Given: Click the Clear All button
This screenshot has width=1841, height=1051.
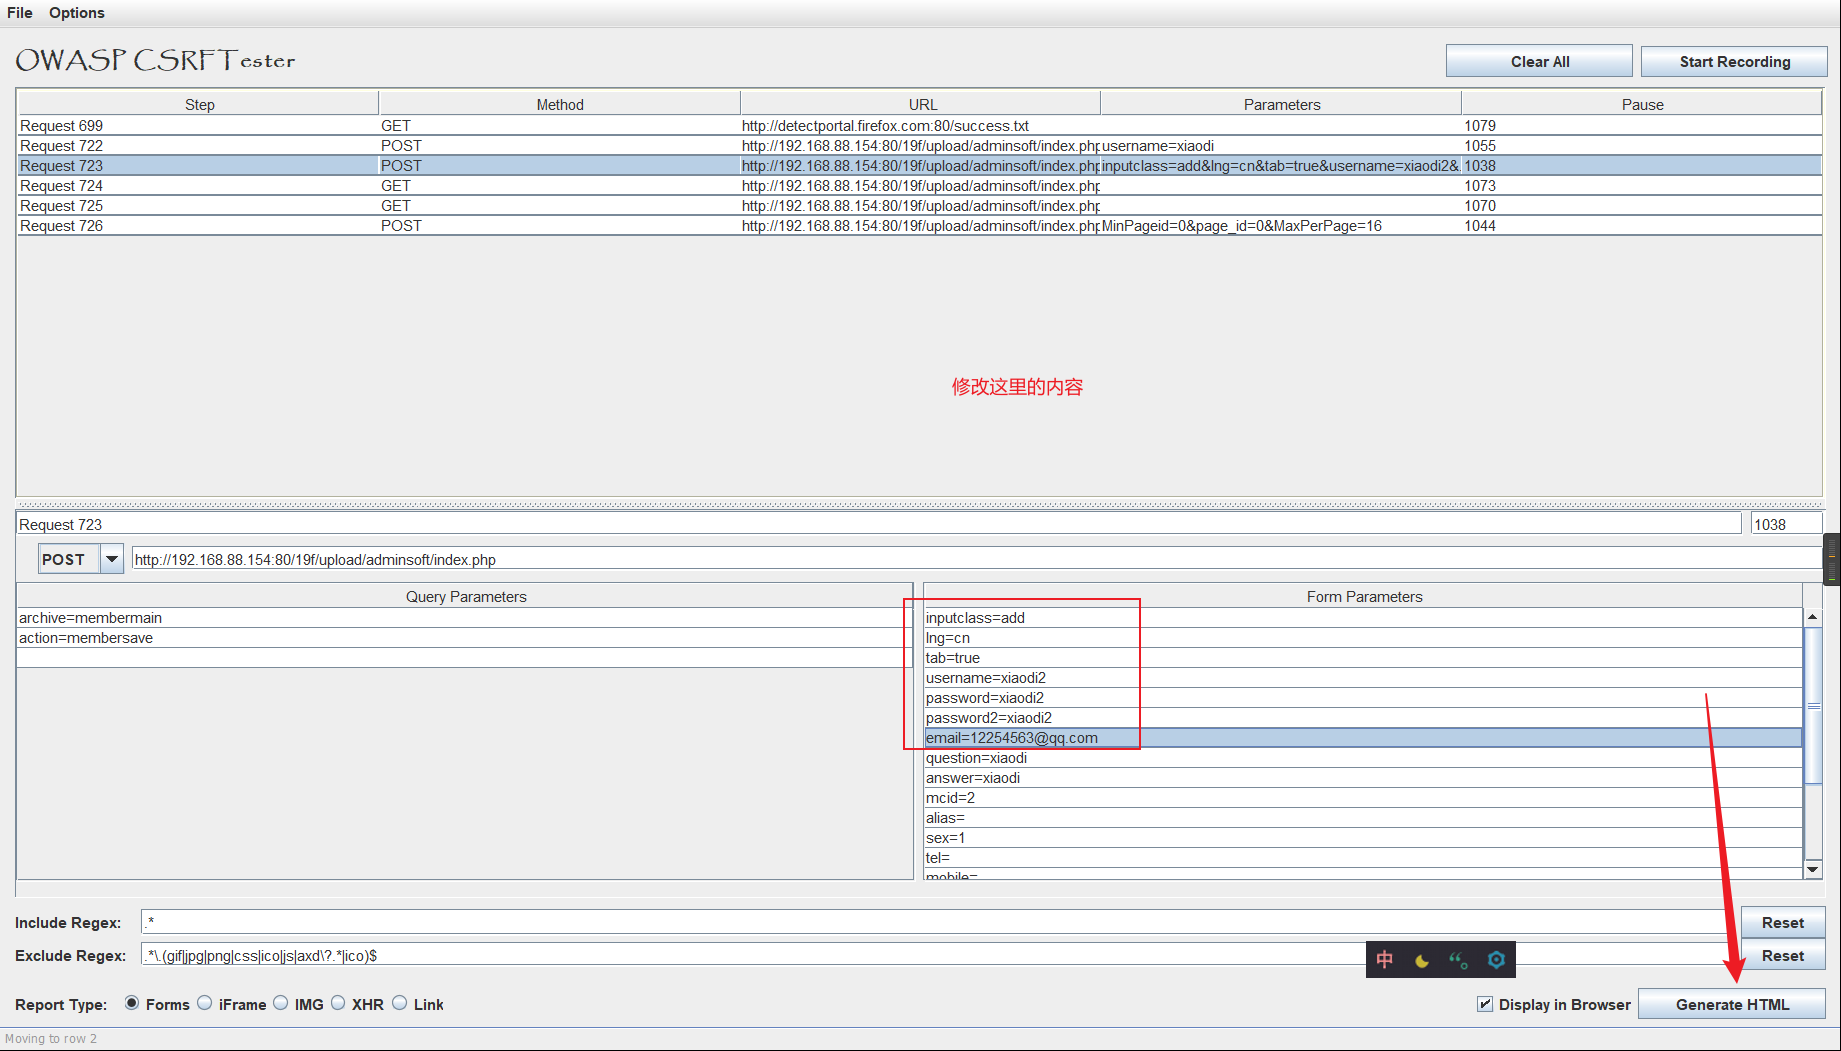Looking at the screenshot, I should (x=1539, y=61).
